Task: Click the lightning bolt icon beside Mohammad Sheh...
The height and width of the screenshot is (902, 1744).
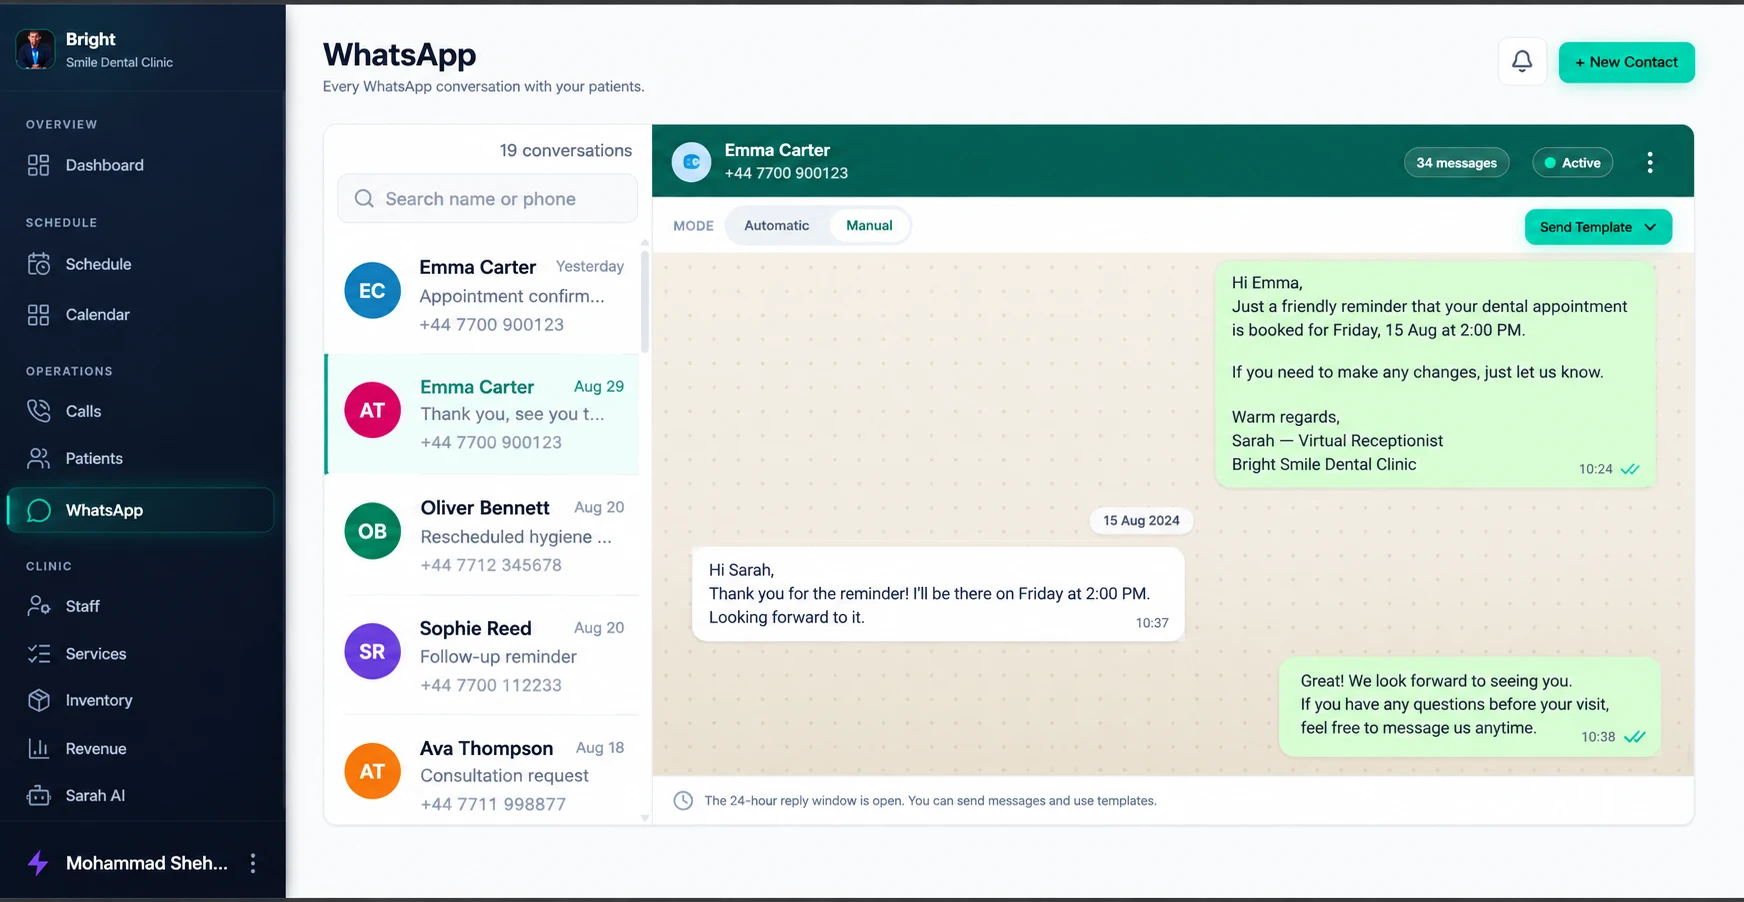Action: [x=38, y=863]
